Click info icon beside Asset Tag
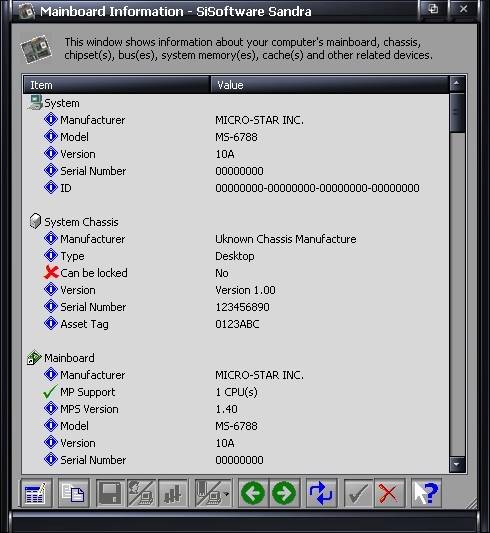 (x=51, y=323)
